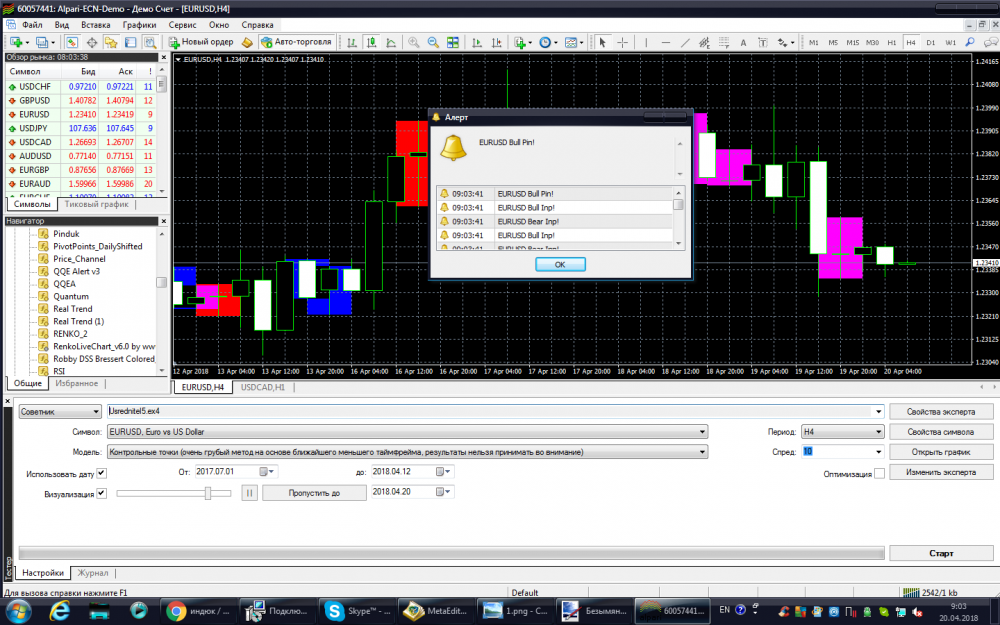The image size is (1000, 625).
Task: Open search magnifier in toolbar
Action: (x=970, y=42)
